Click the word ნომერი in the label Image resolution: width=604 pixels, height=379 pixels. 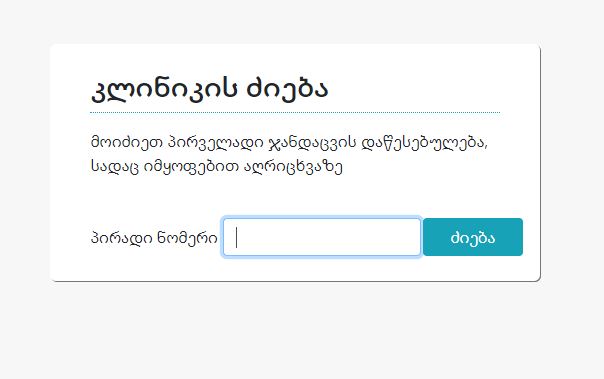[188, 238]
